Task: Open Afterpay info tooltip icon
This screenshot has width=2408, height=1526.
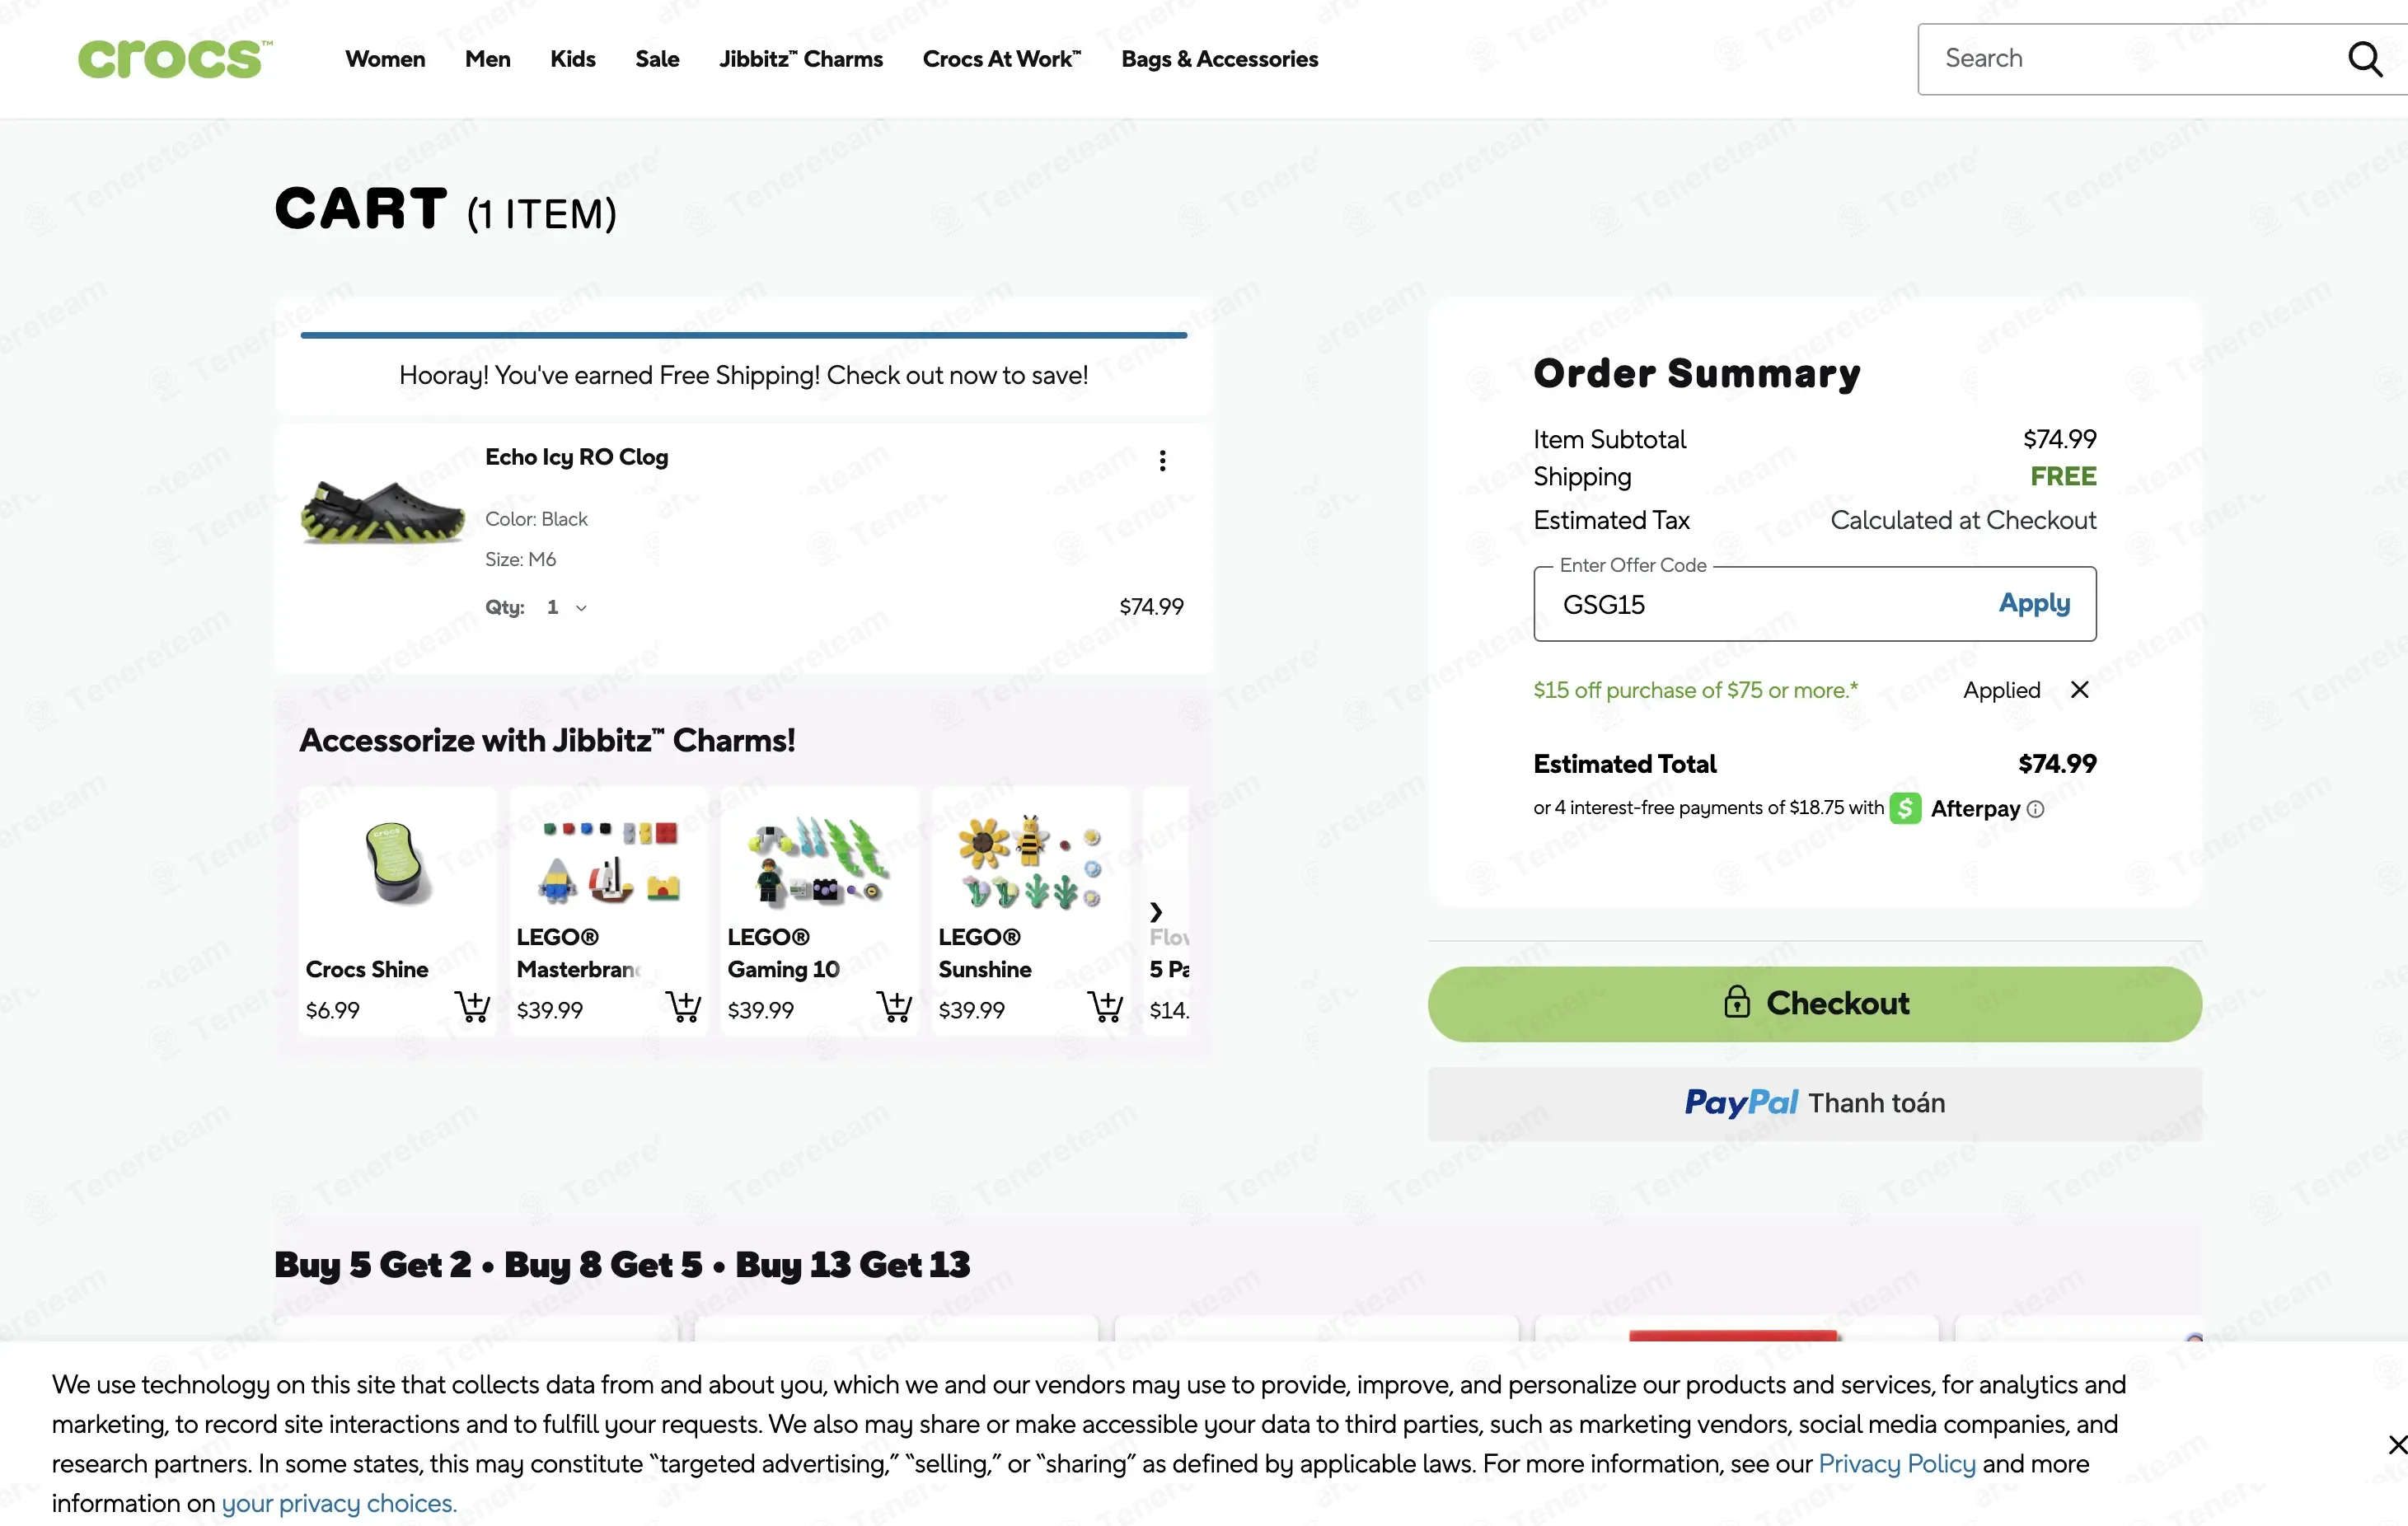Action: click(x=2036, y=809)
